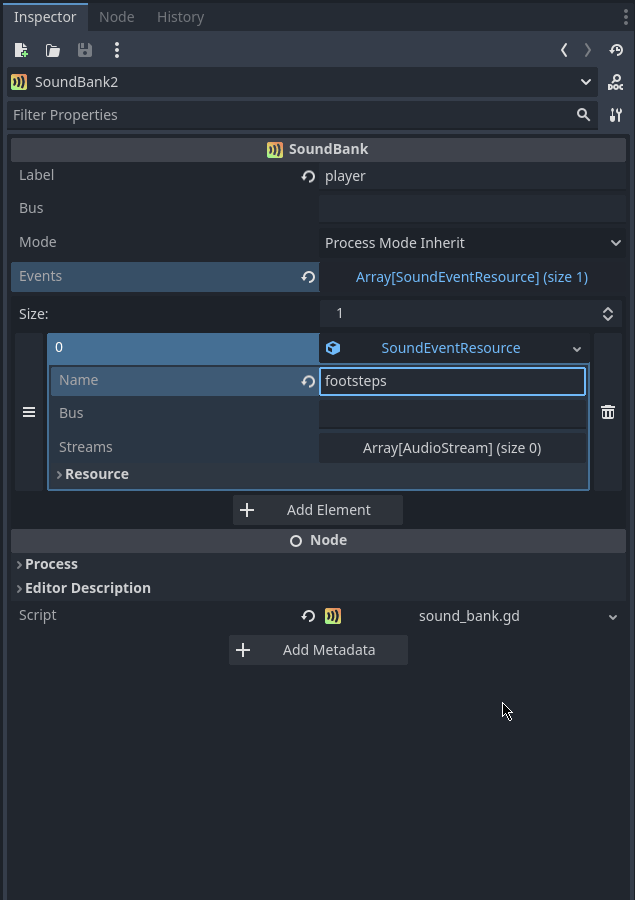Click the save resource disk icon

[85, 50]
